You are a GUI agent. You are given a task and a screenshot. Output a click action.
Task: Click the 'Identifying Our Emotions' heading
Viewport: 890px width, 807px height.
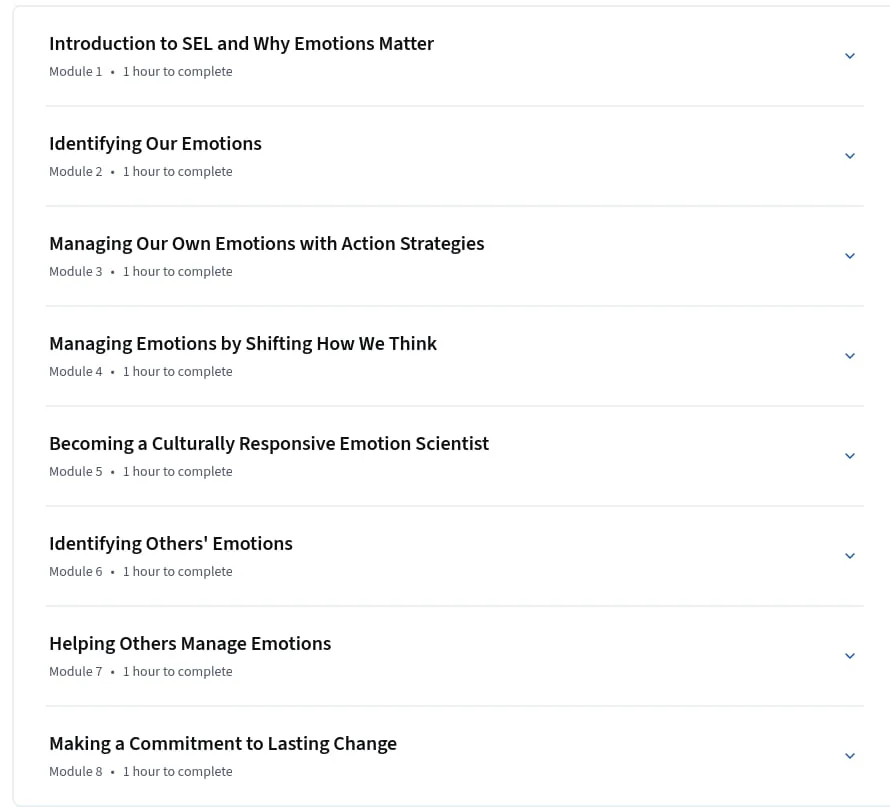click(x=155, y=144)
